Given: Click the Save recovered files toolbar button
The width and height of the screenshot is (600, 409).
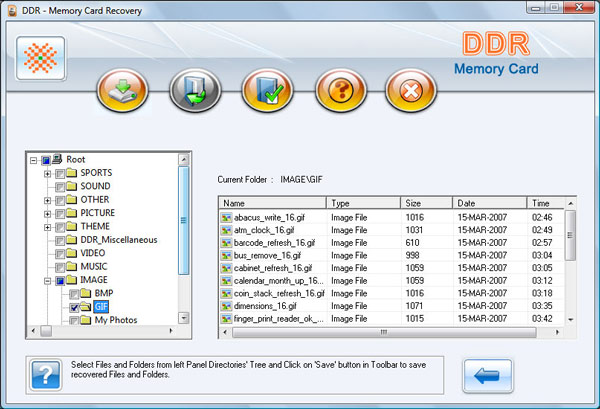Looking at the screenshot, I should coord(122,91).
